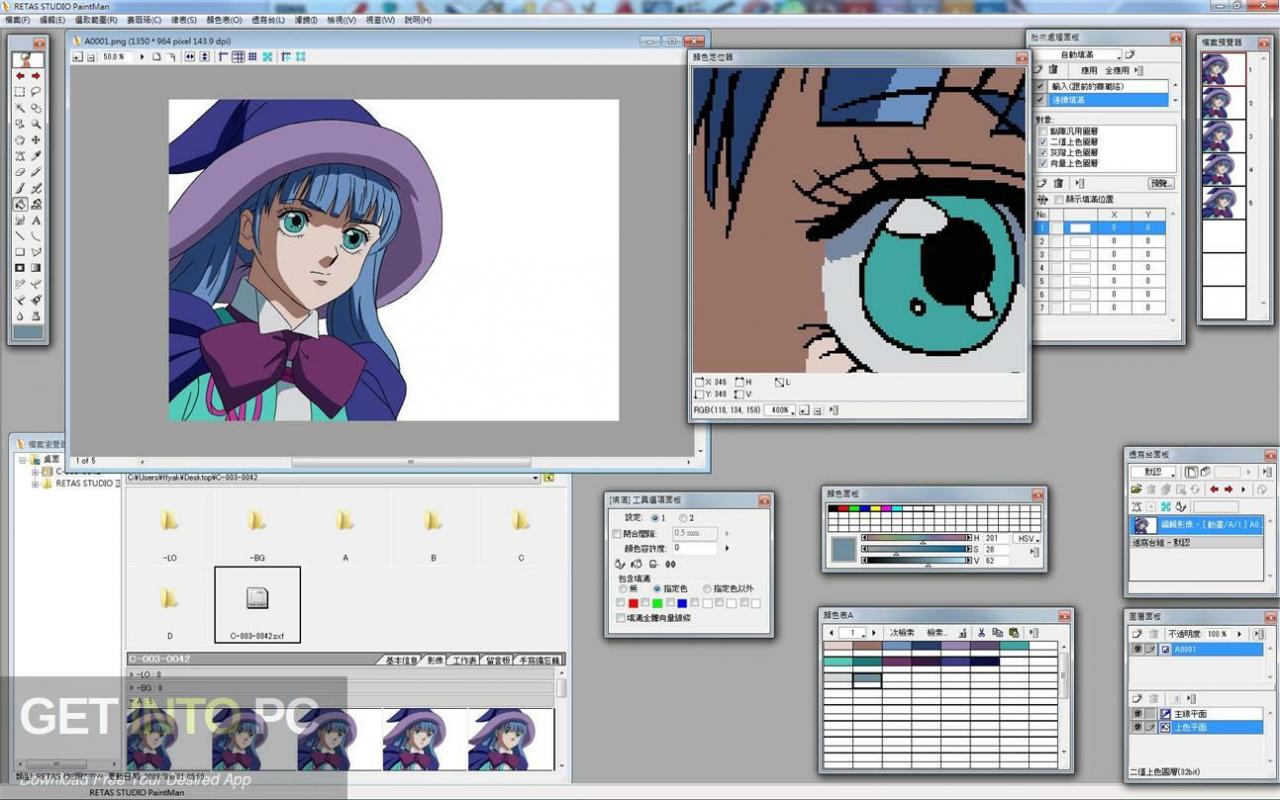Select the 指定色 radio button
This screenshot has height=800, width=1280.
pyautogui.click(x=657, y=589)
